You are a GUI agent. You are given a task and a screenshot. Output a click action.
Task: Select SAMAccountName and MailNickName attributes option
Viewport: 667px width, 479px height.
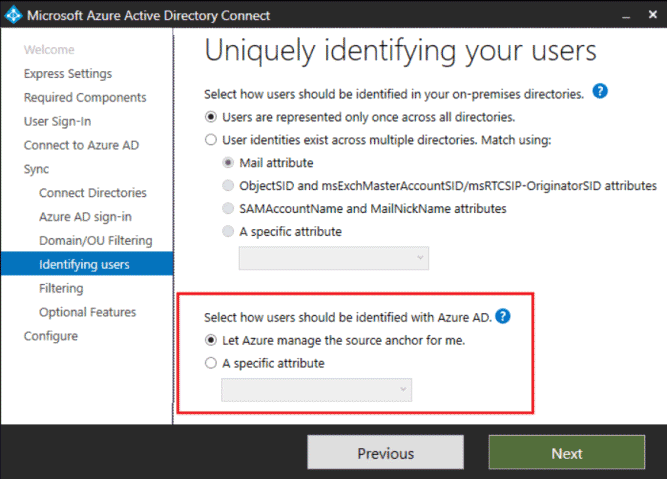[x=230, y=209]
